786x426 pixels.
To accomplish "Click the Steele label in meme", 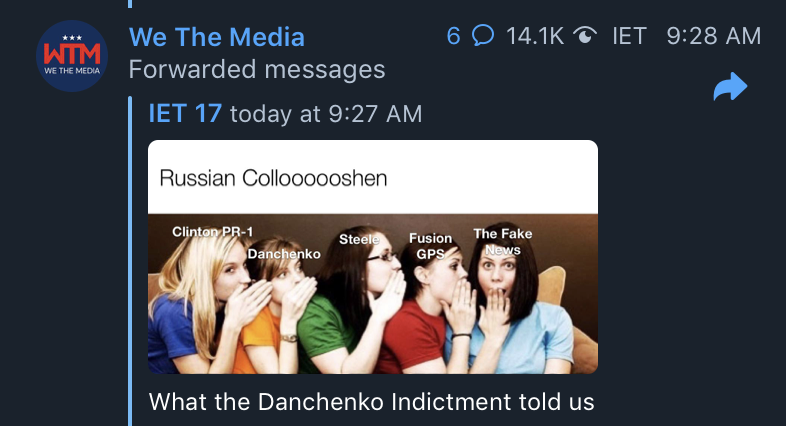I will [359, 239].
